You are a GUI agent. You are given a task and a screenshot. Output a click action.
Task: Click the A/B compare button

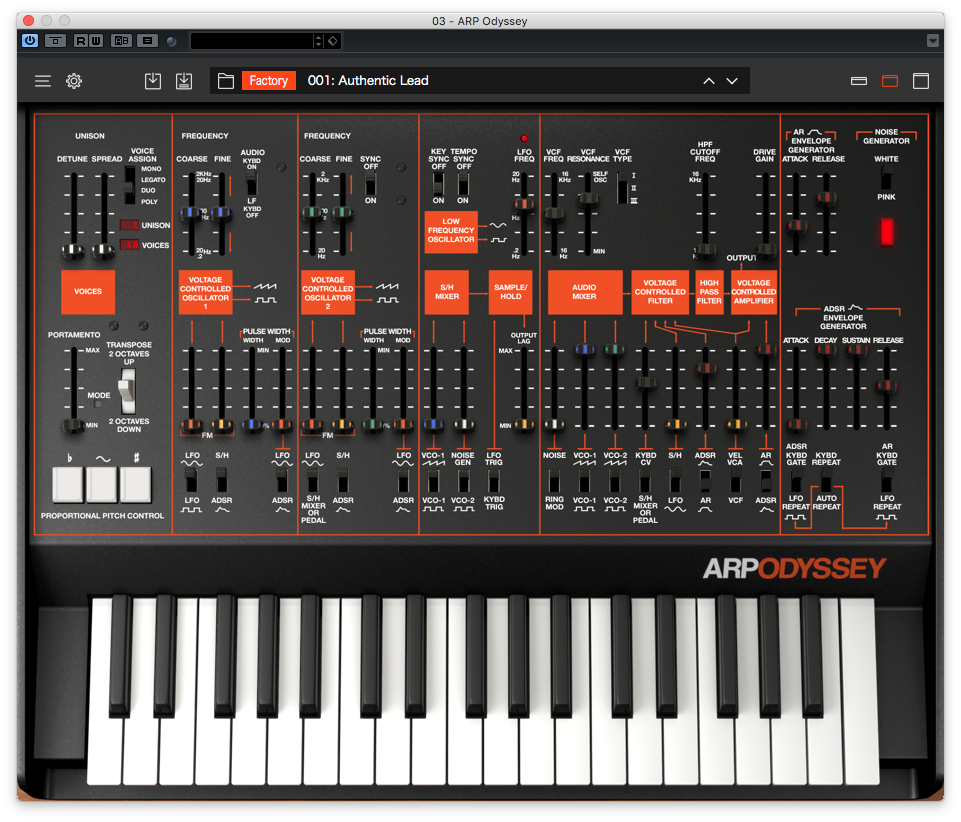[x=121, y=40]
